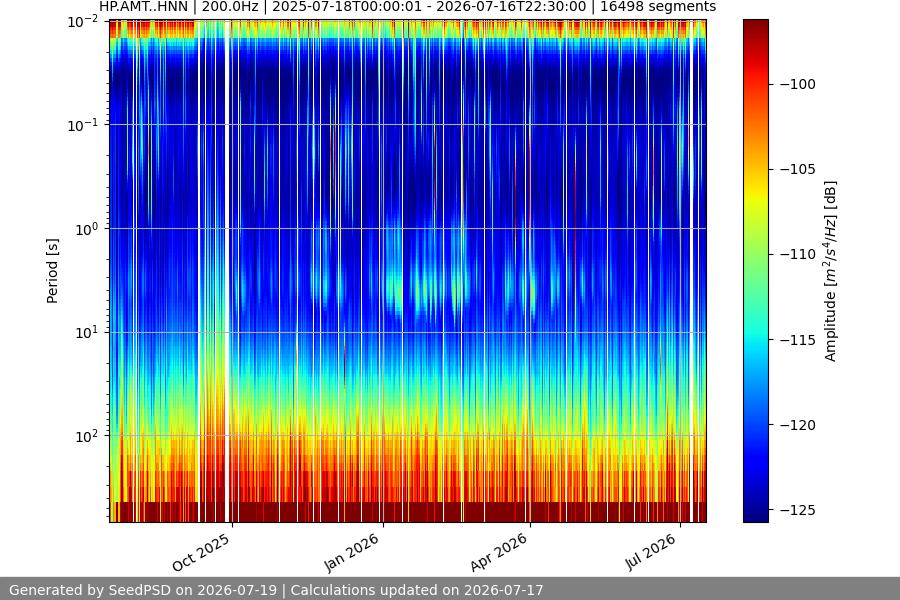Screen dimensions: 900x600
Task: Click the dark blue bottom of colorbar
Action: (755, 516)
